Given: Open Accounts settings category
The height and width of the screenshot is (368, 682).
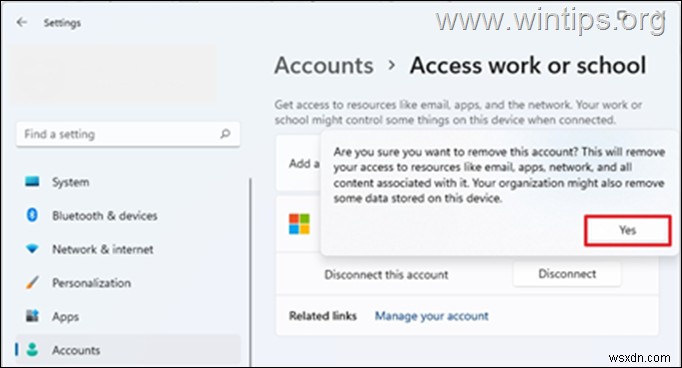Looking at the screenshot, I should (128, 350).
